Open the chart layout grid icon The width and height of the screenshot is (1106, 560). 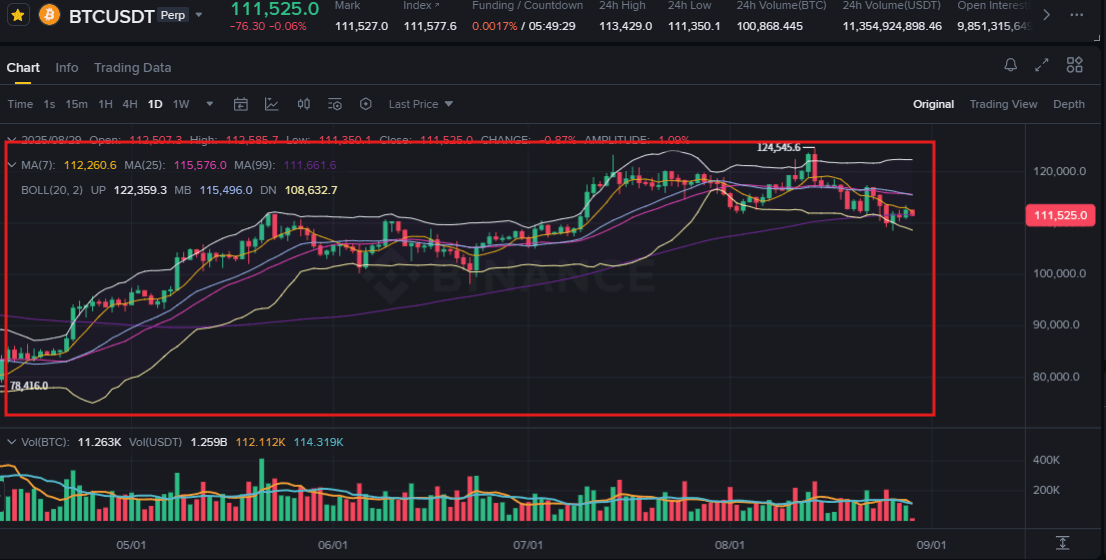click(x=1074, y=66)
